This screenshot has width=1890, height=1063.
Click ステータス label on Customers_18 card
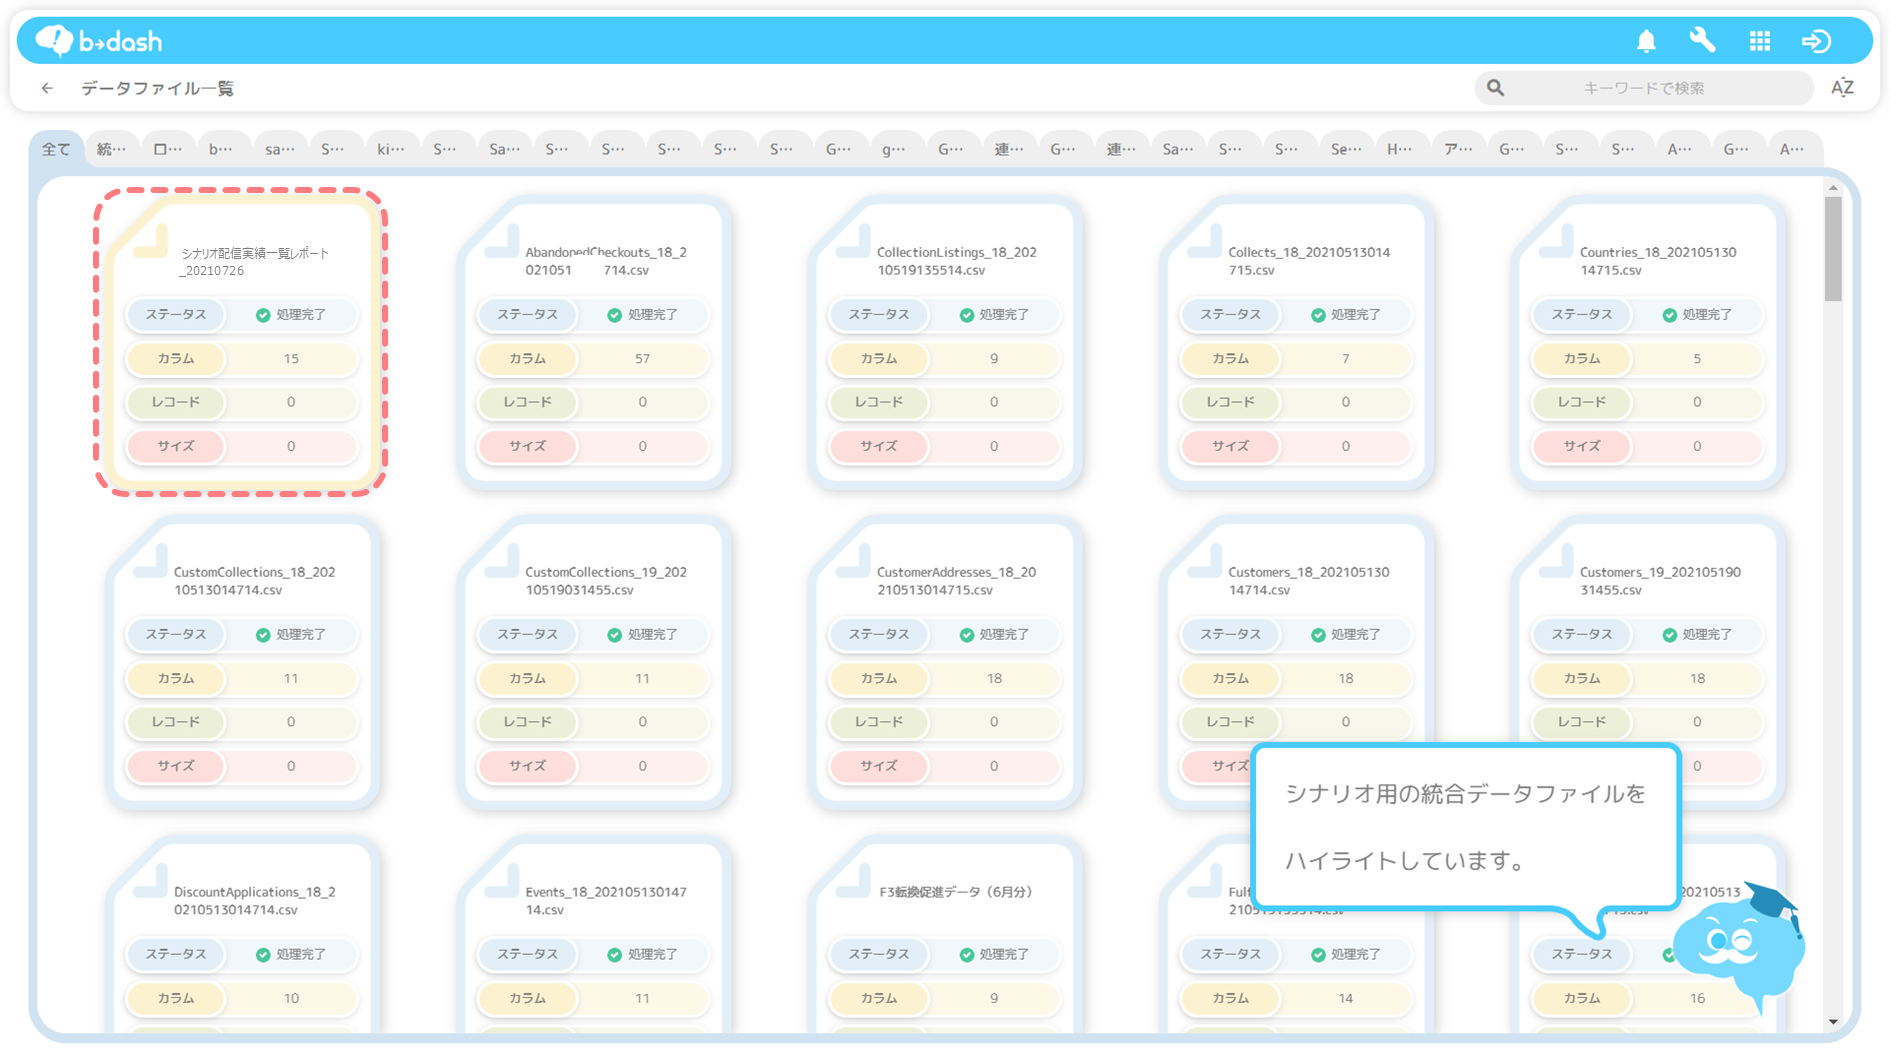pos(1230,635)
